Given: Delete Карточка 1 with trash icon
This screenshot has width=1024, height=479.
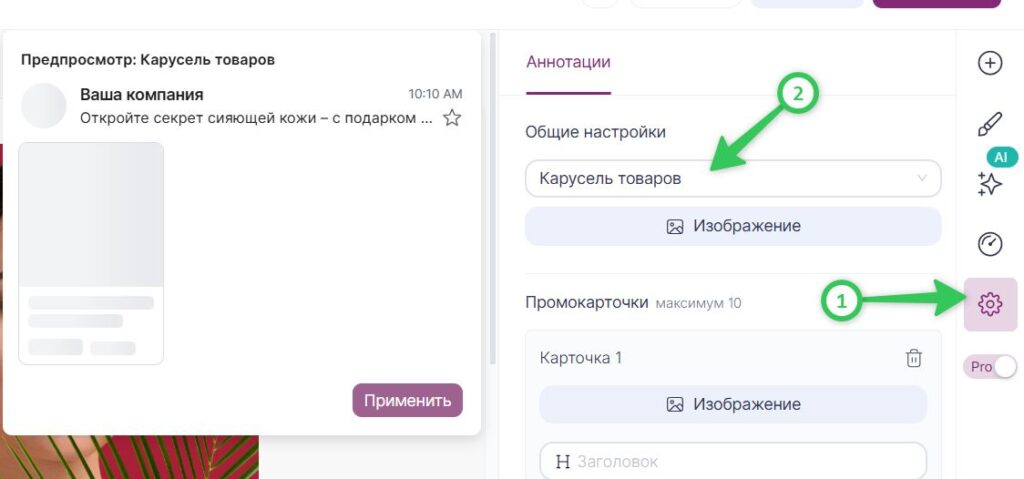Looking at the screenshot, I should click(x=914, y=358).
